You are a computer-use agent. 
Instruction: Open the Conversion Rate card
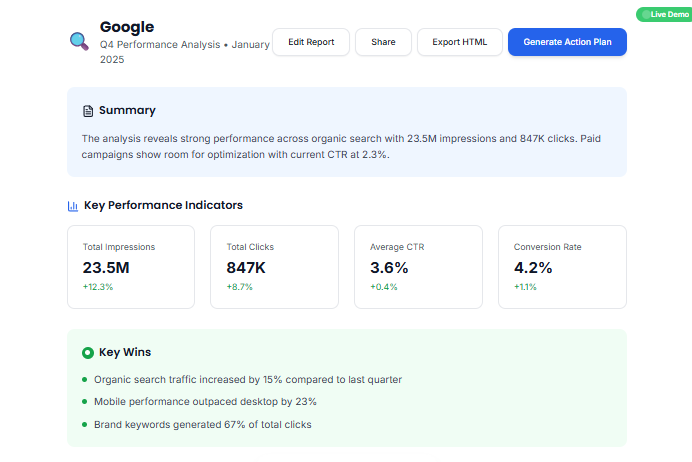click(x=562, y=267)
